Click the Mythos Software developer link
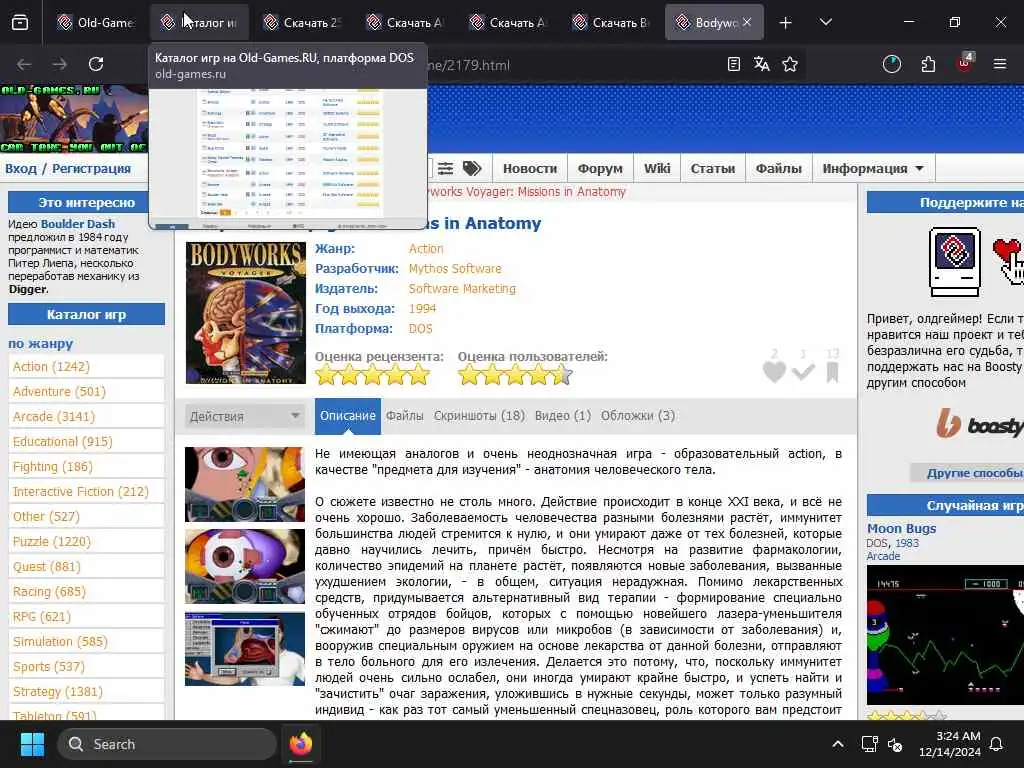Screen dimensions: 1024x768 pyautogui.click(x=455, y=268)
